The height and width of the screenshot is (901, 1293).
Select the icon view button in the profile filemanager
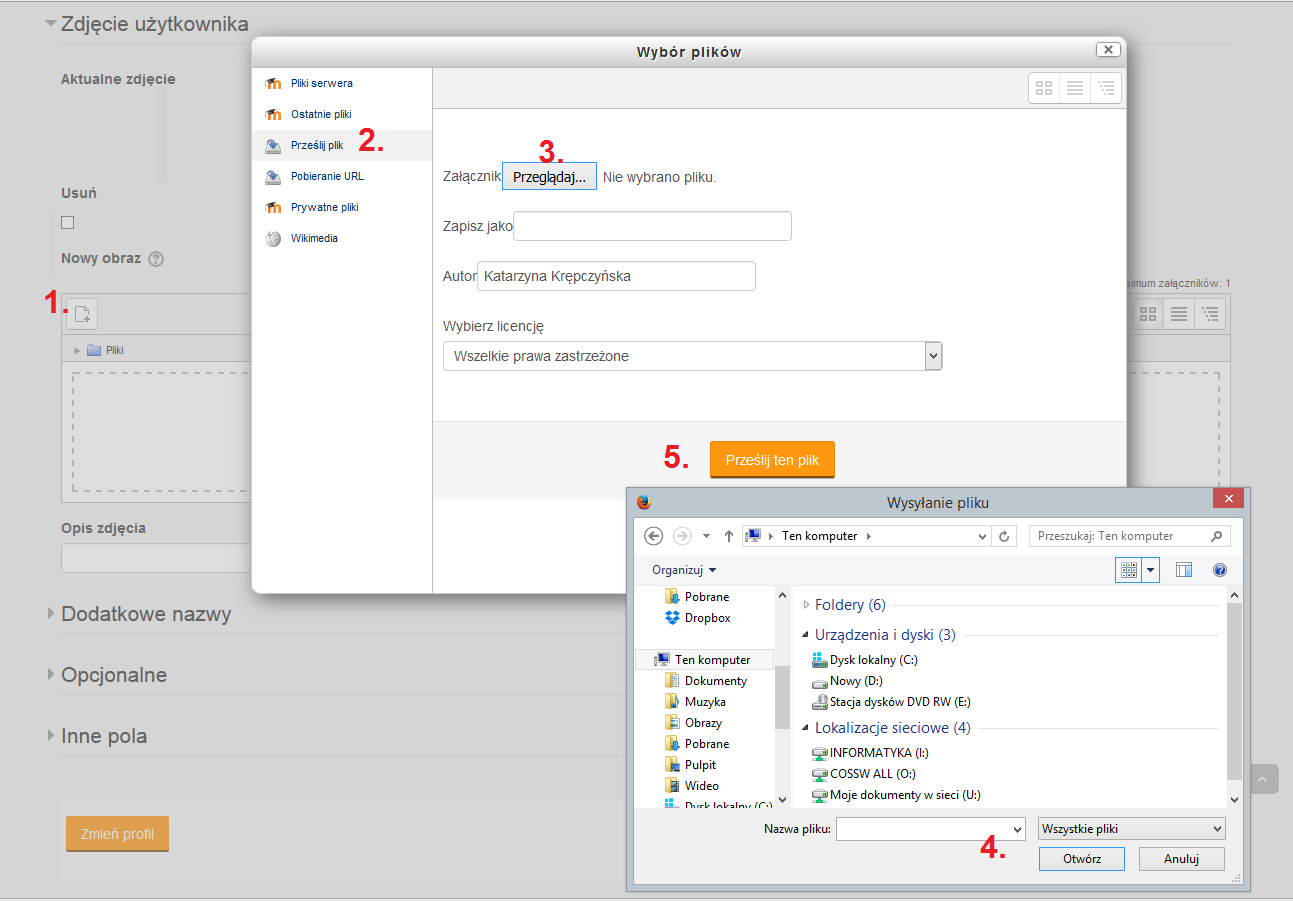(x=1148, y=314)
